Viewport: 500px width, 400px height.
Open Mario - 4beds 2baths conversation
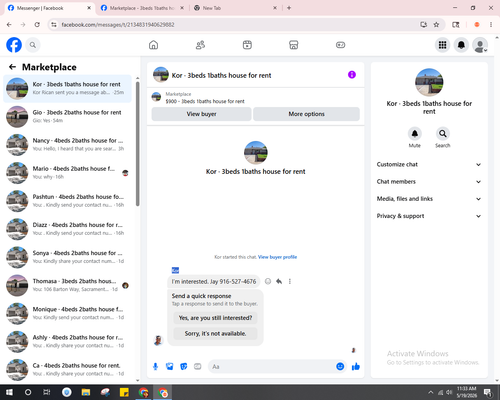[x=67, y=173]
